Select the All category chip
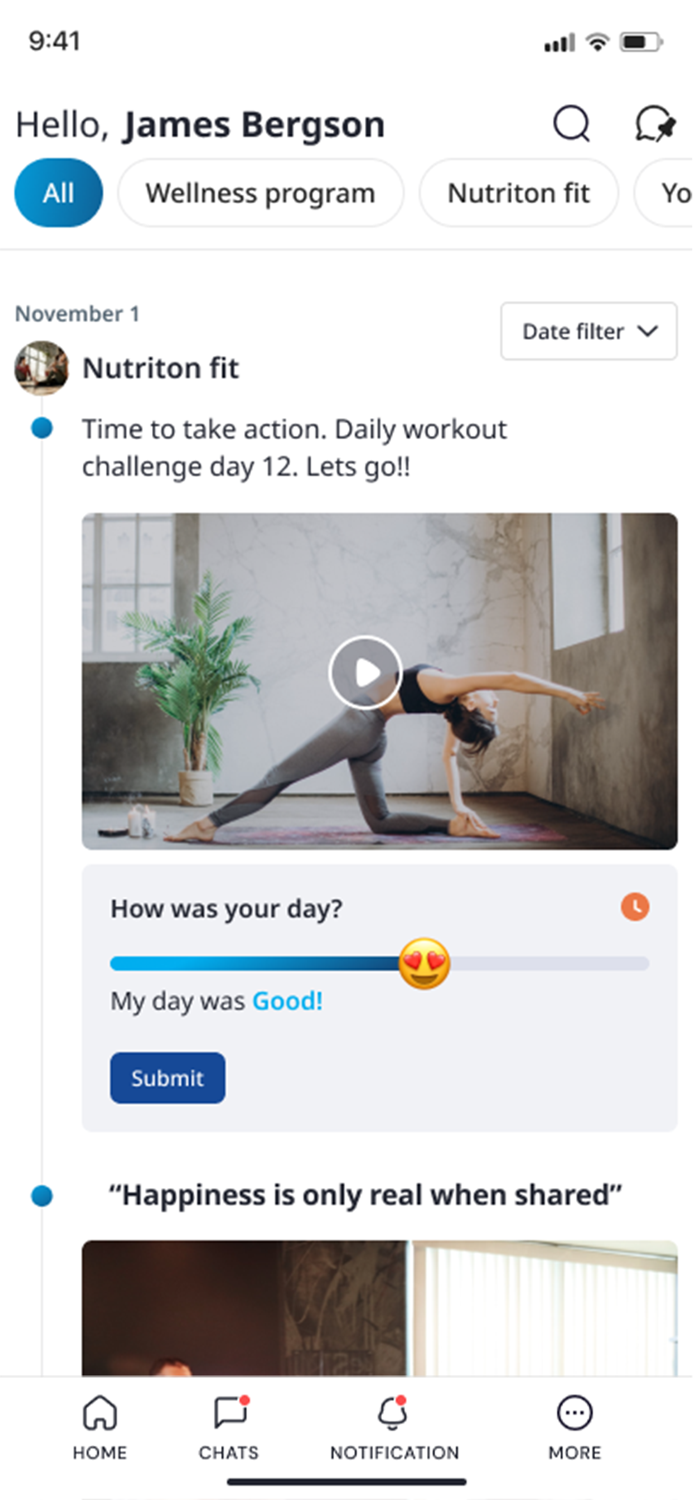The image size is (693, 1500). pos(58,193)
